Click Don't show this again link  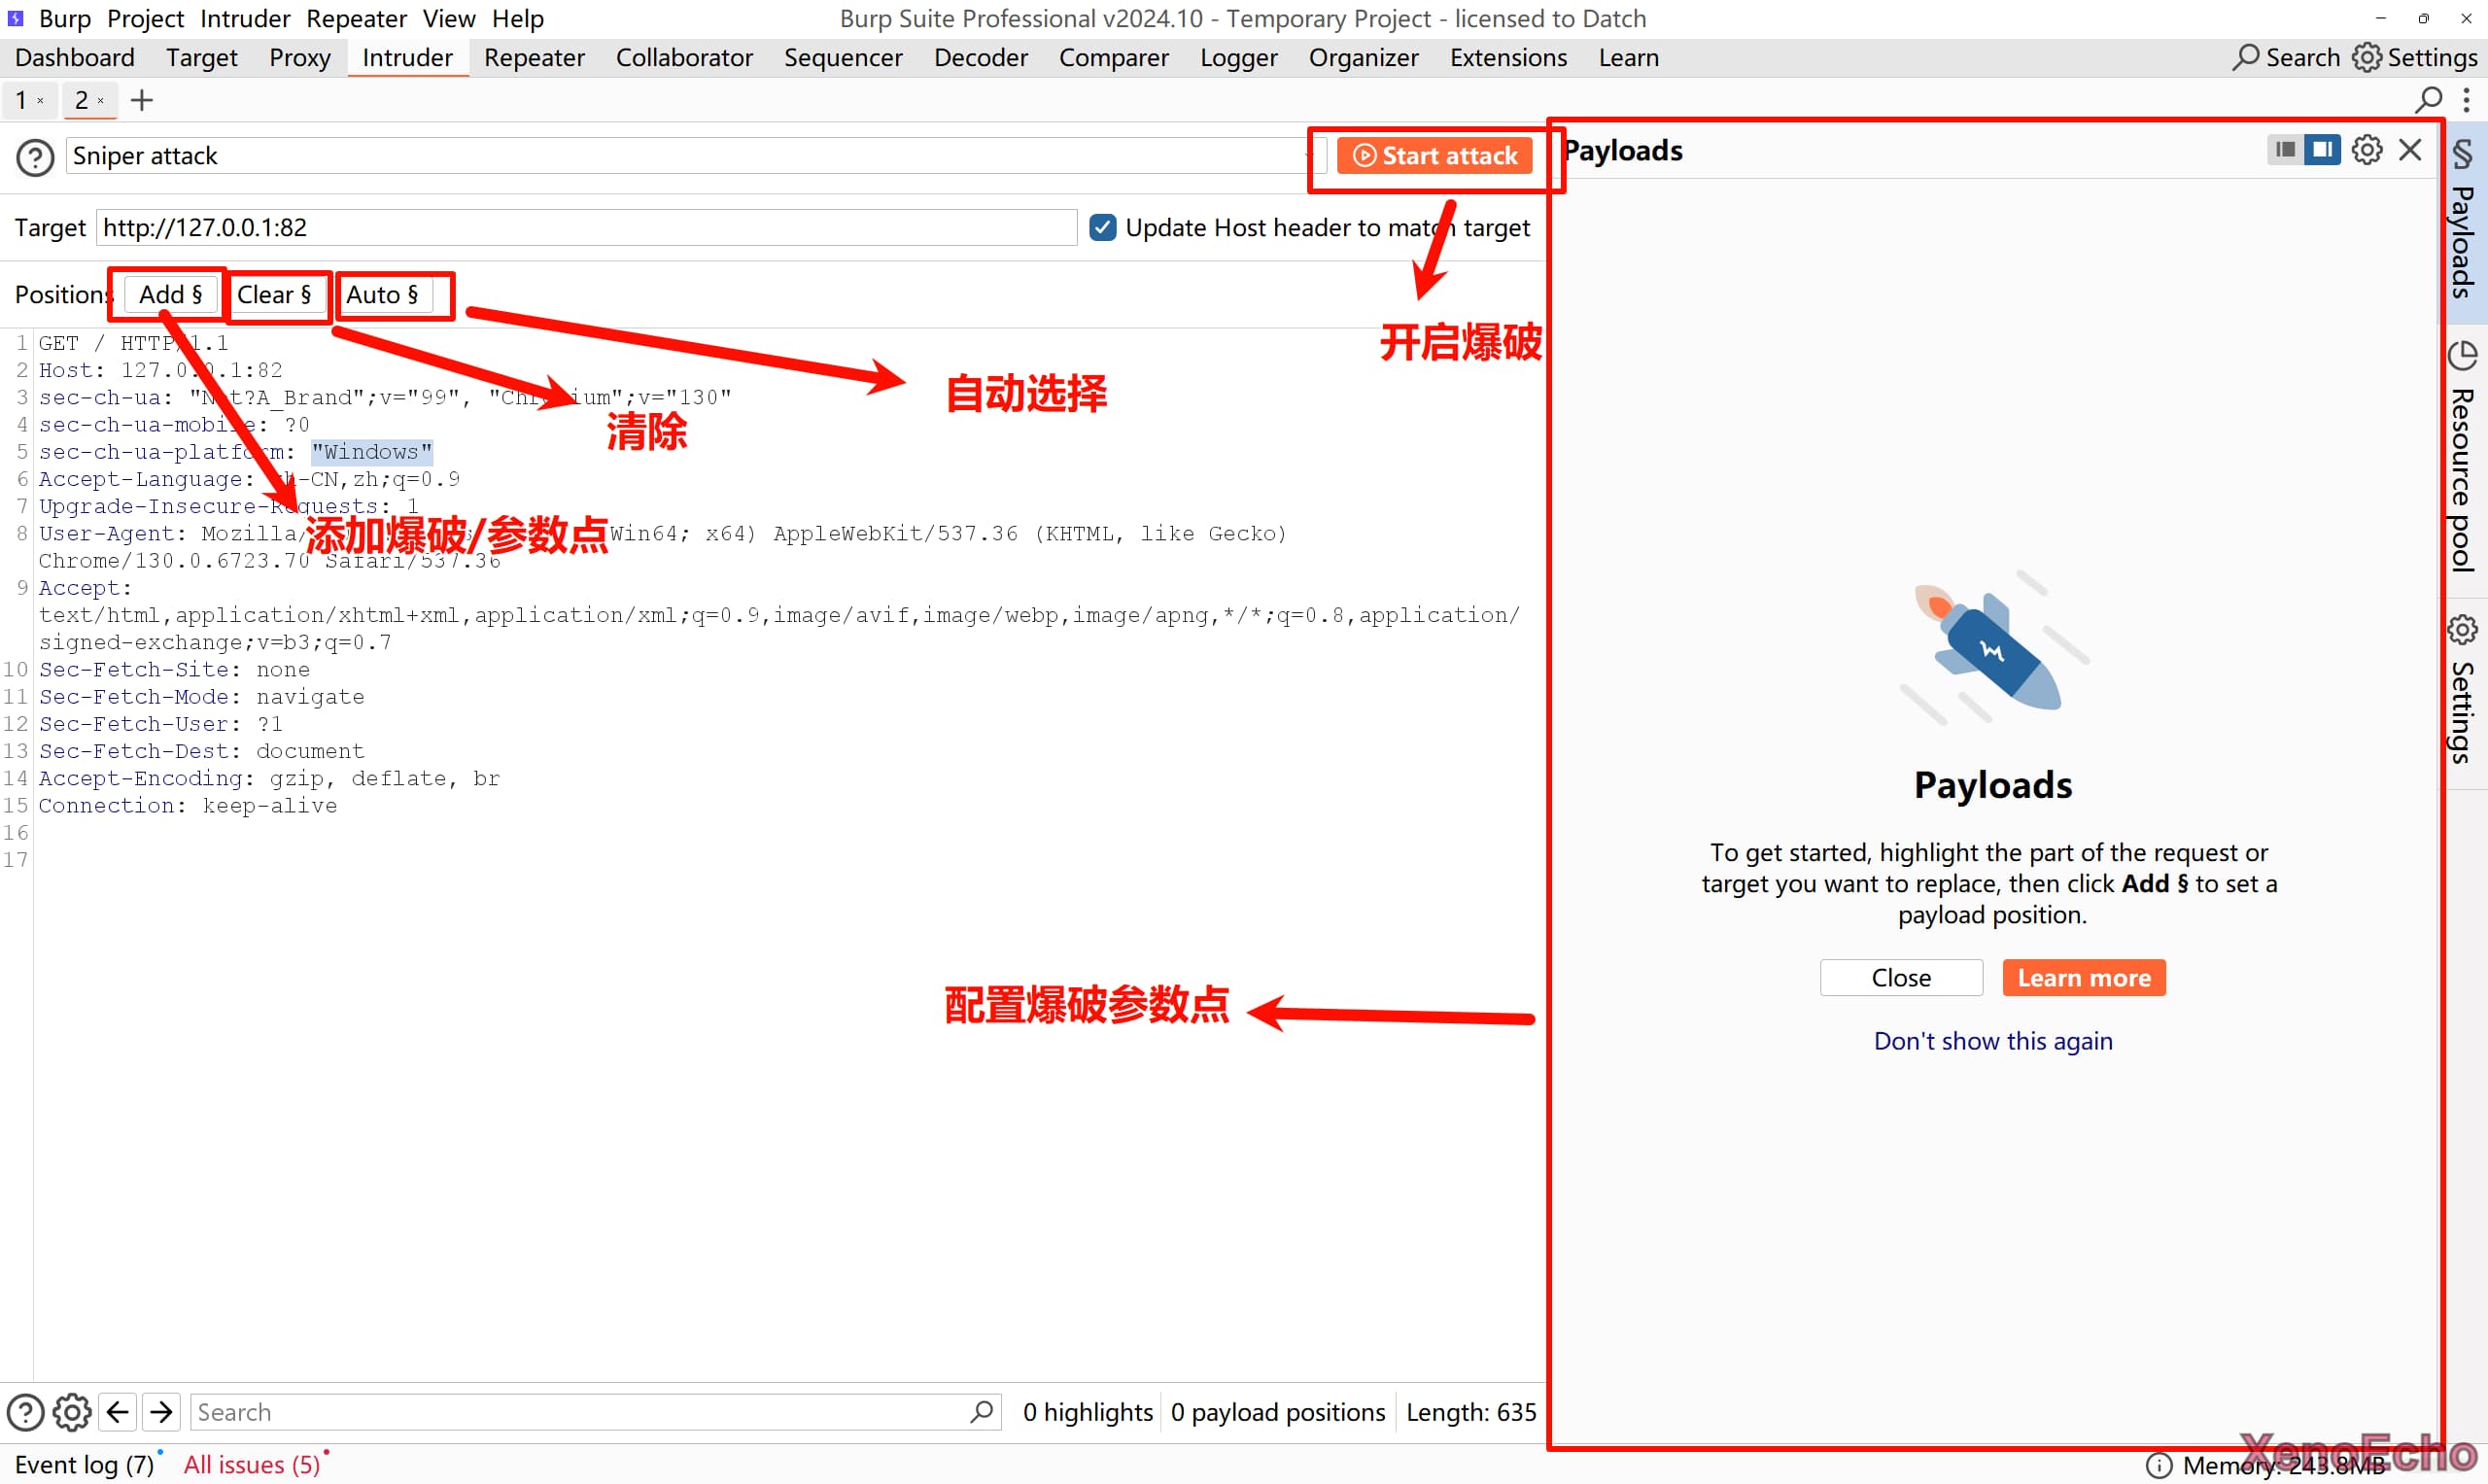[x=1992, y=1041]
